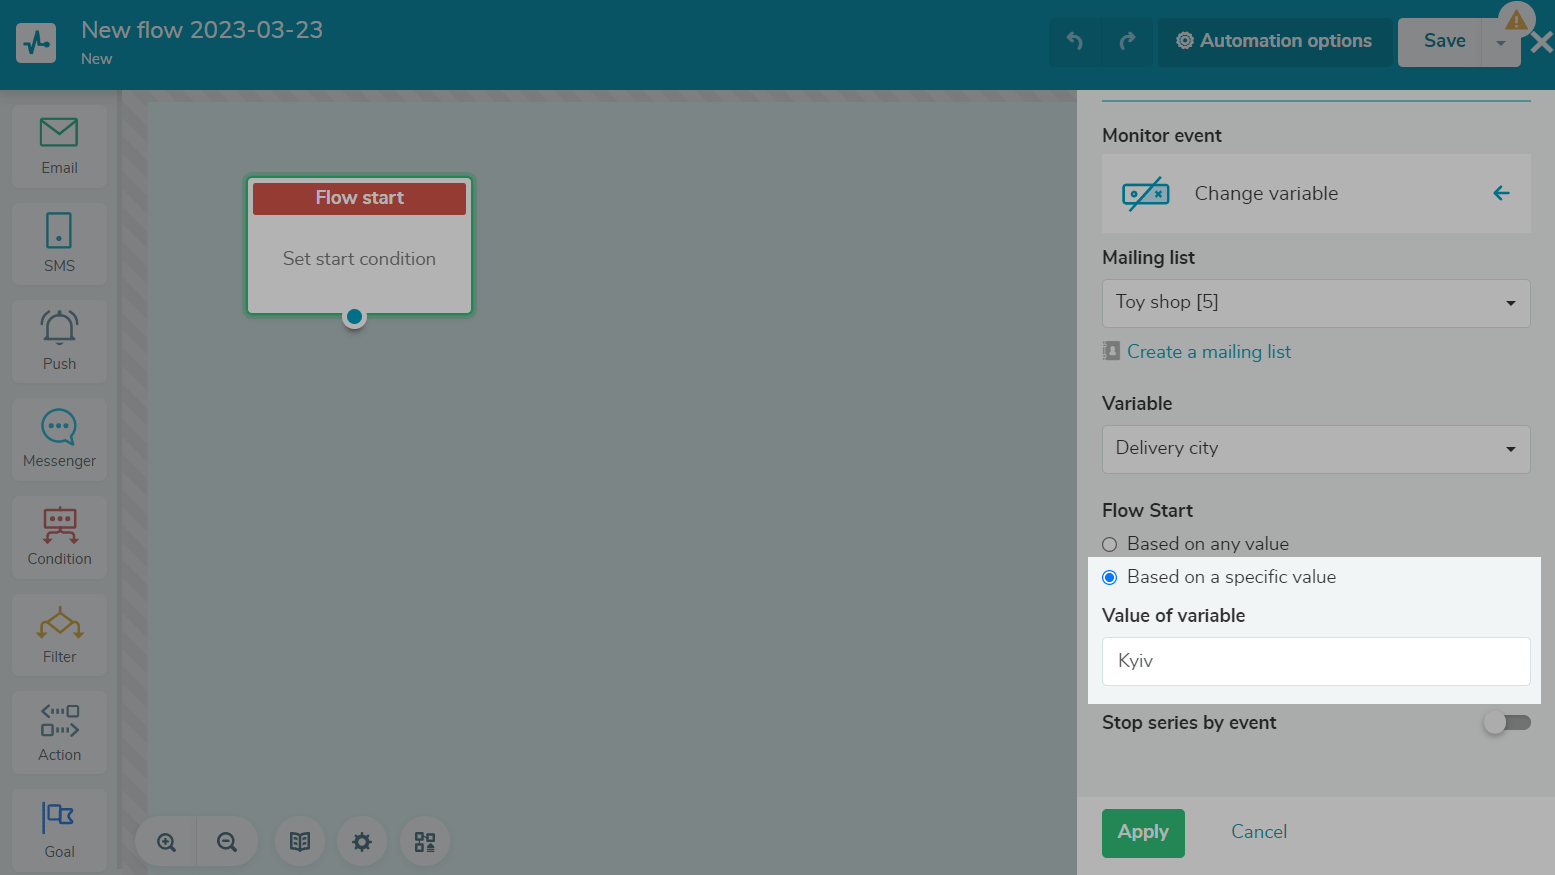
Task: Add an SMS block from sidebar
Action: tap(59, 243)
